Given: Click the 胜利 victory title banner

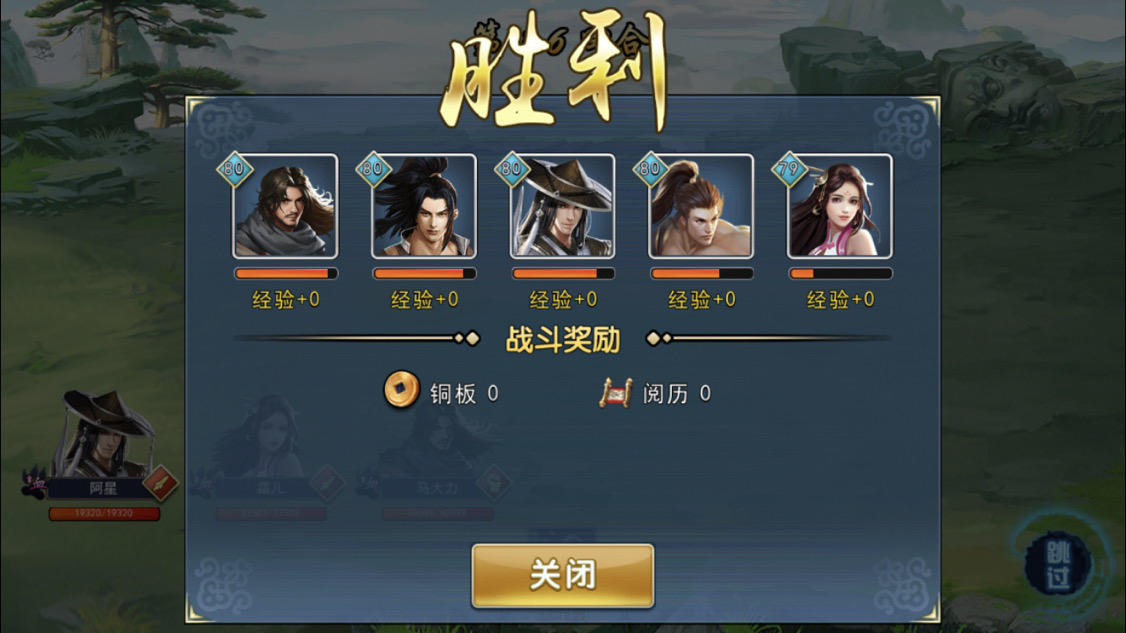Looking at the screenshot, I should pyautogui.click(x=553, y=70).
